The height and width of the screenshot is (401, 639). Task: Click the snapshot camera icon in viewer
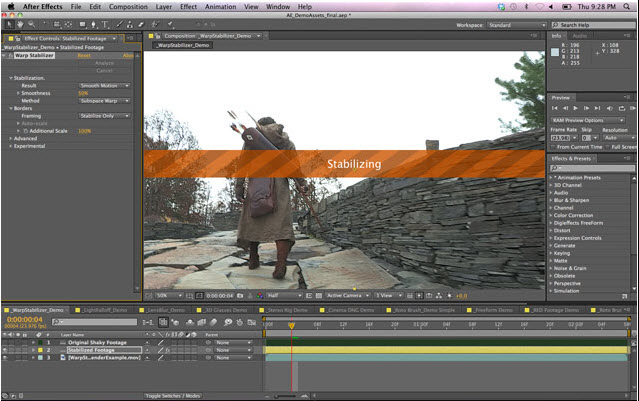[240, 295]
